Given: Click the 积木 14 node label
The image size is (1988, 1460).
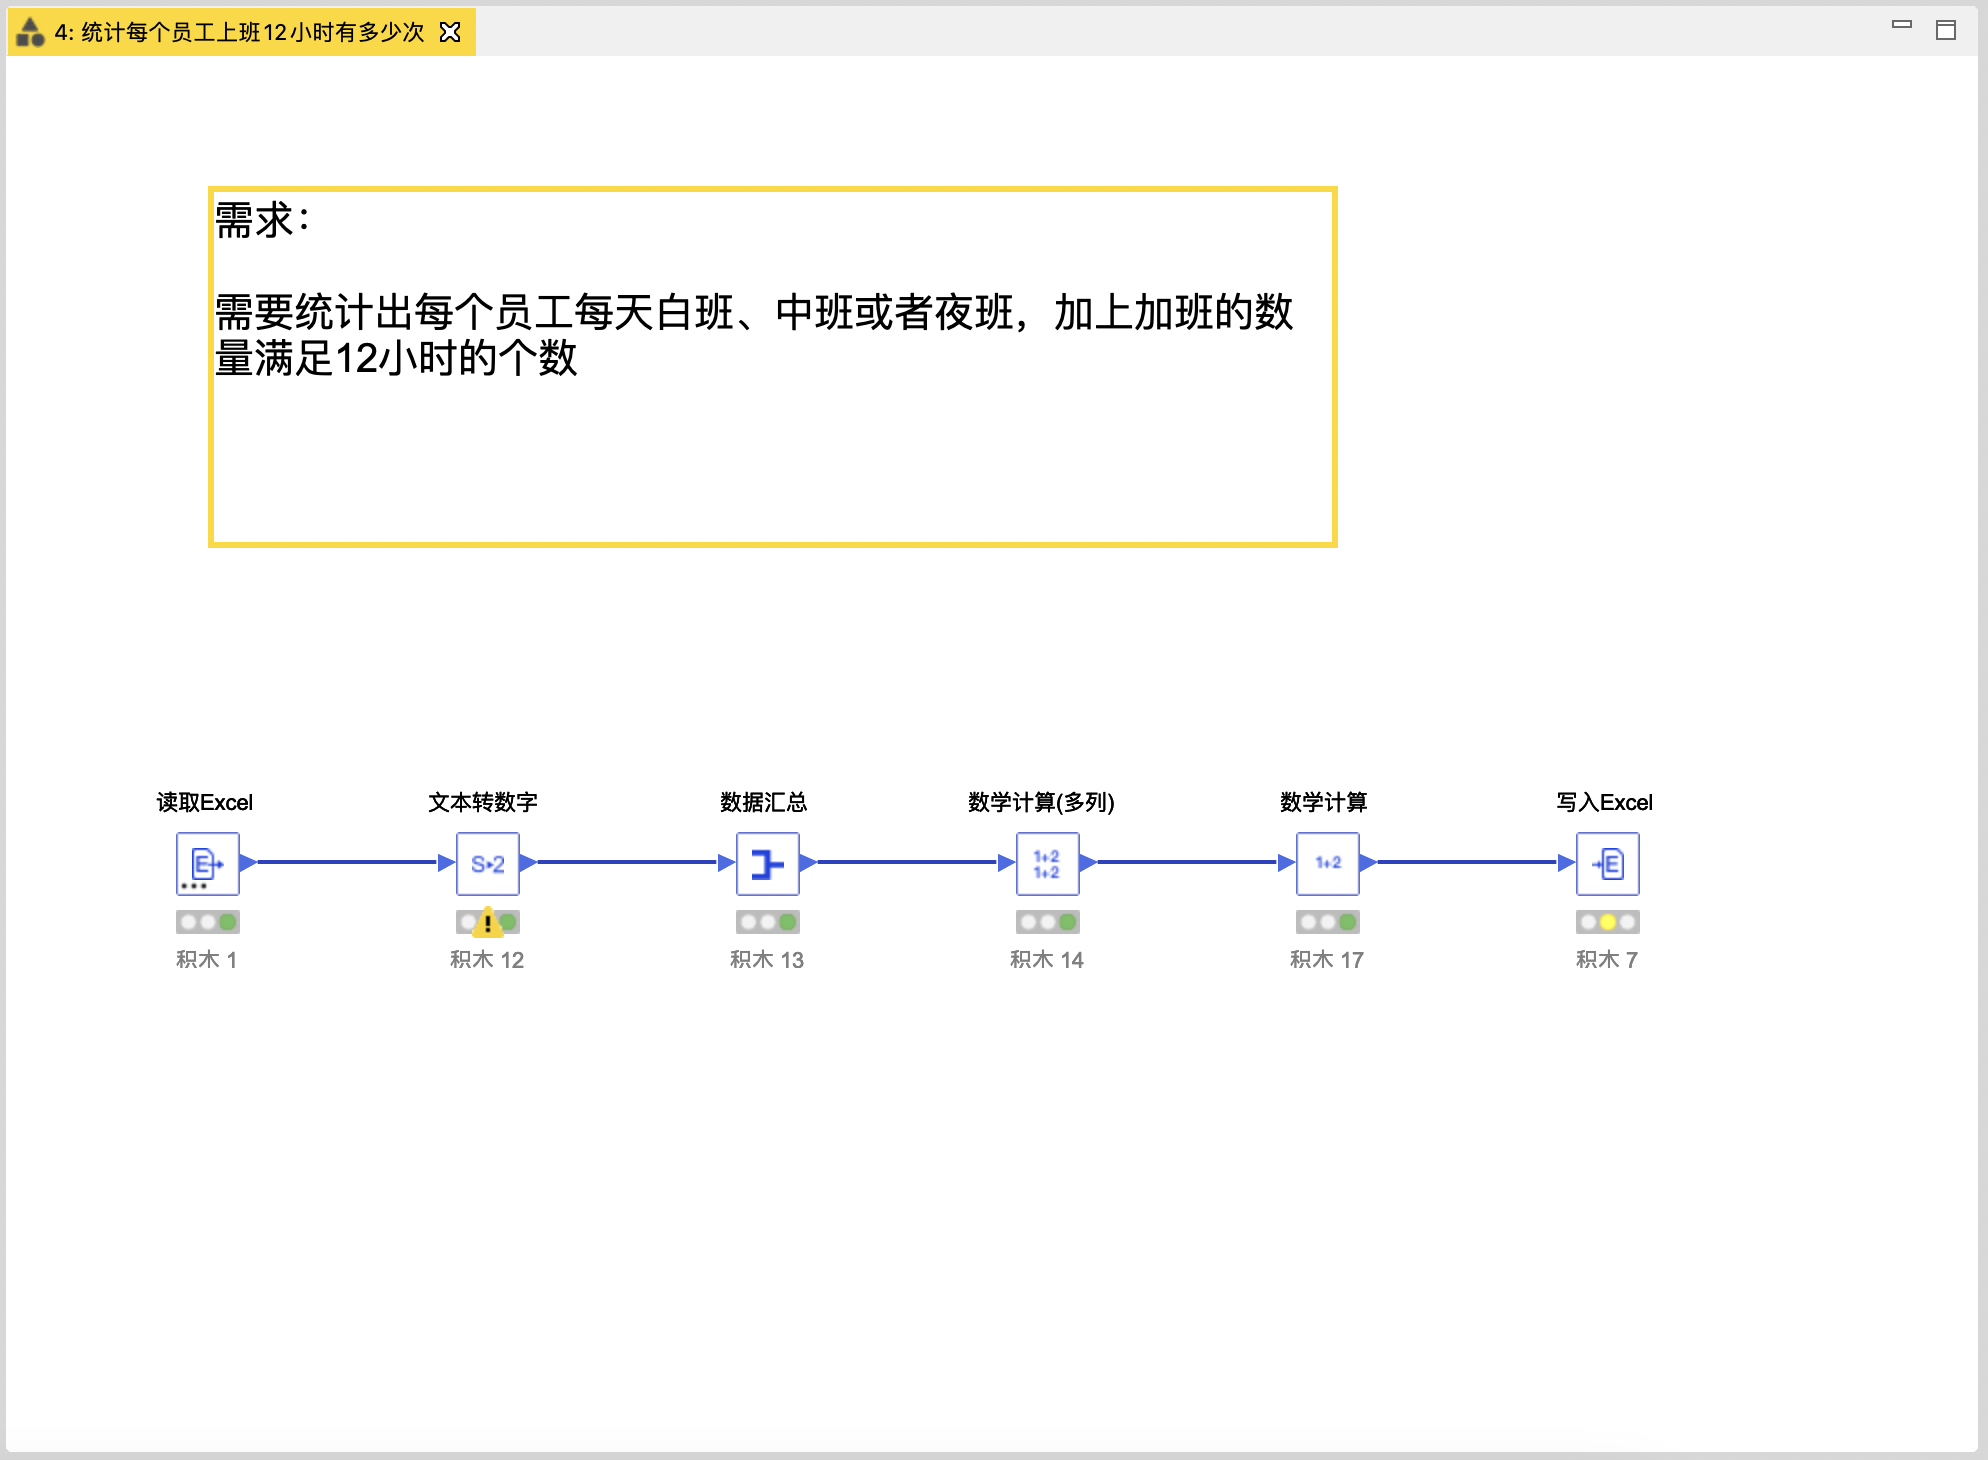Looking at the screenshot, I should click(x=1046, y=960).
